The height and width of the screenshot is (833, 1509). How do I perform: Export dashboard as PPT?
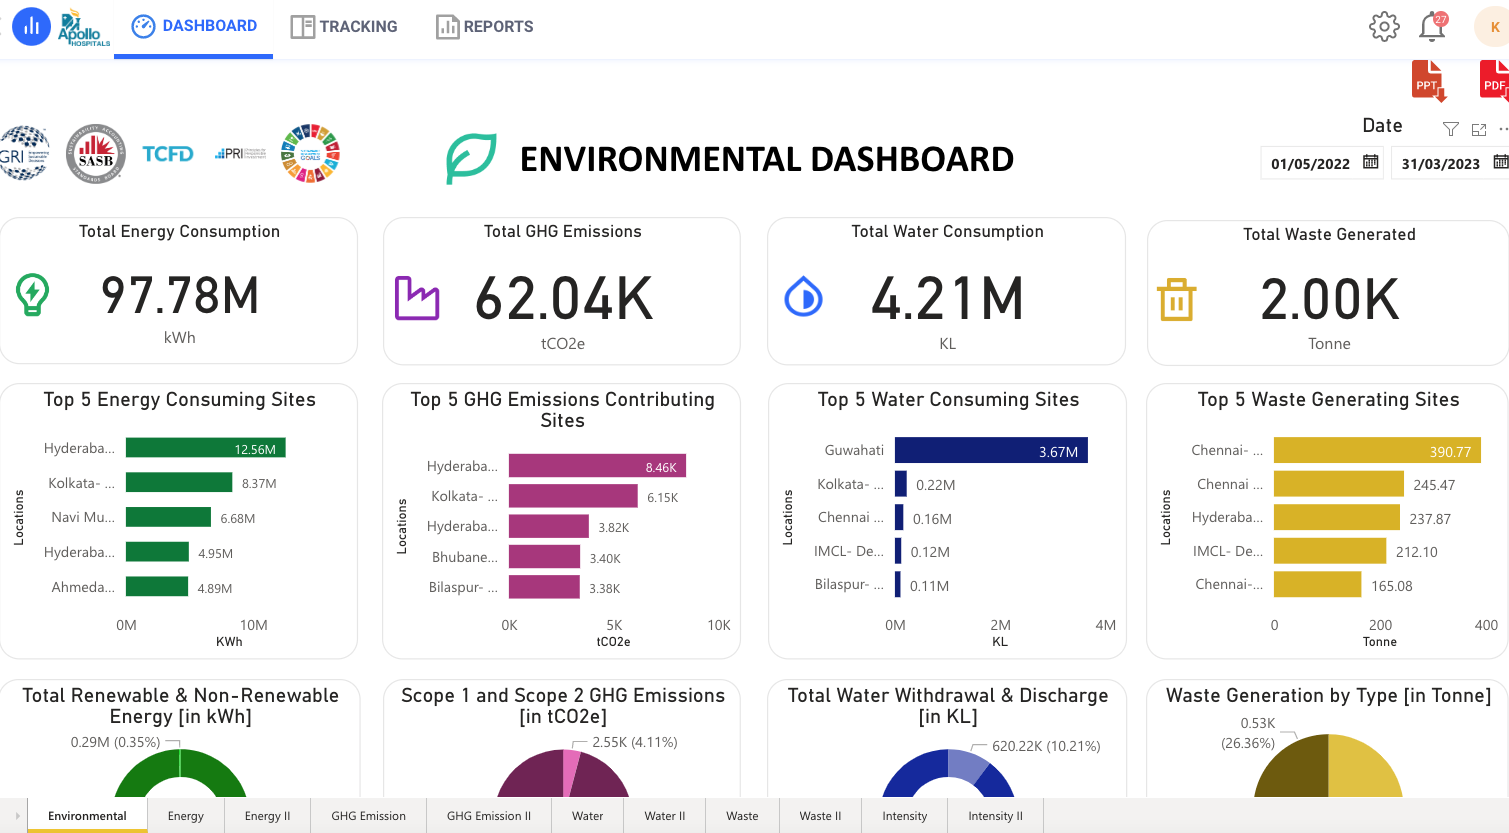point(1428,82)
